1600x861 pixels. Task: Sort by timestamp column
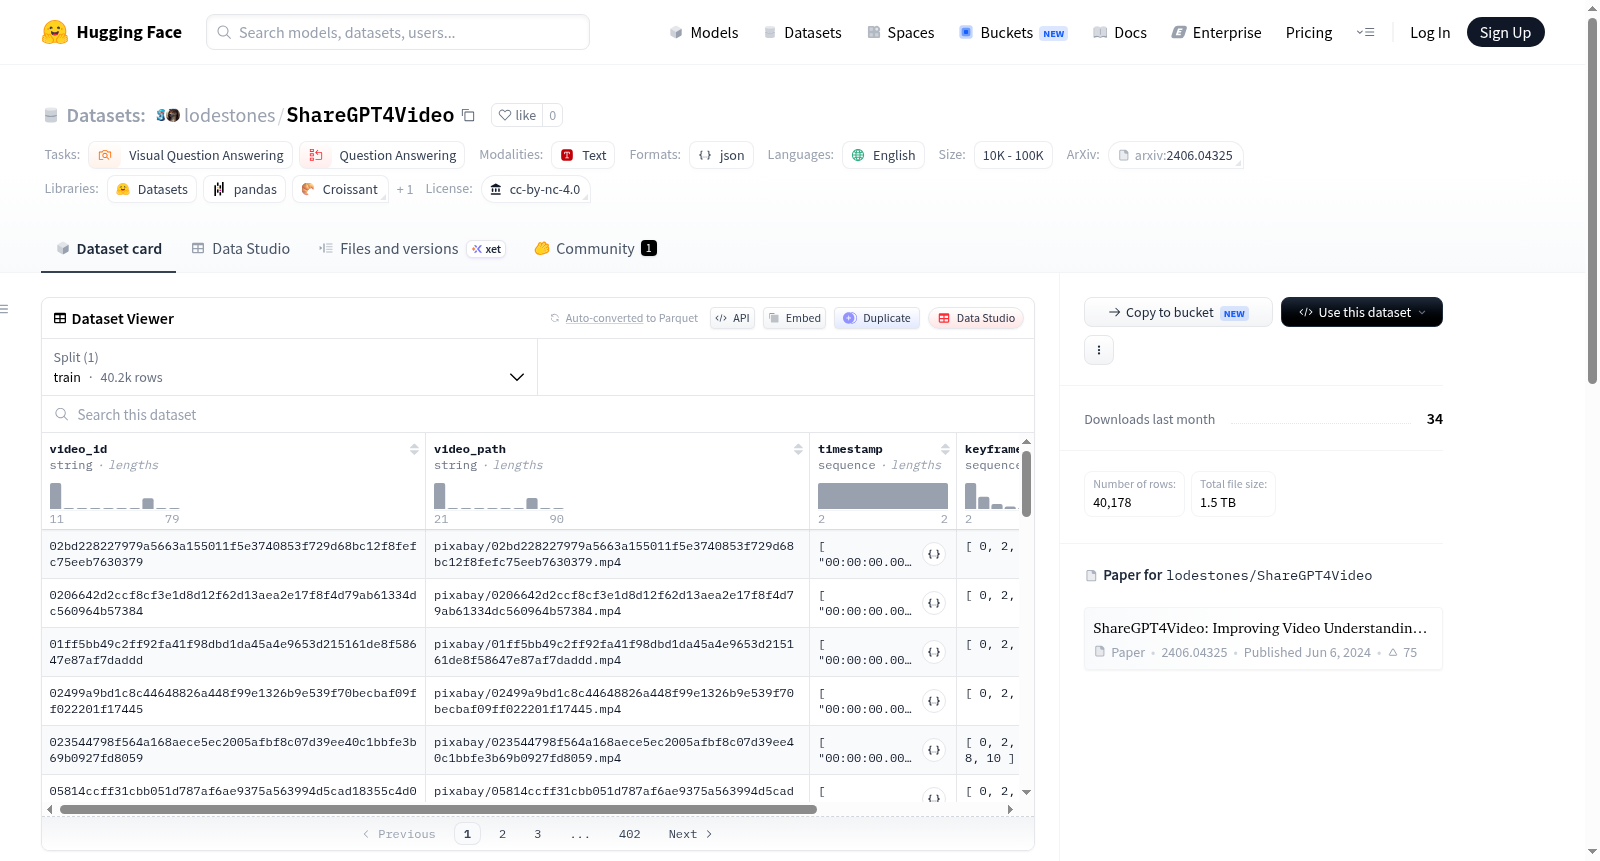945,449
